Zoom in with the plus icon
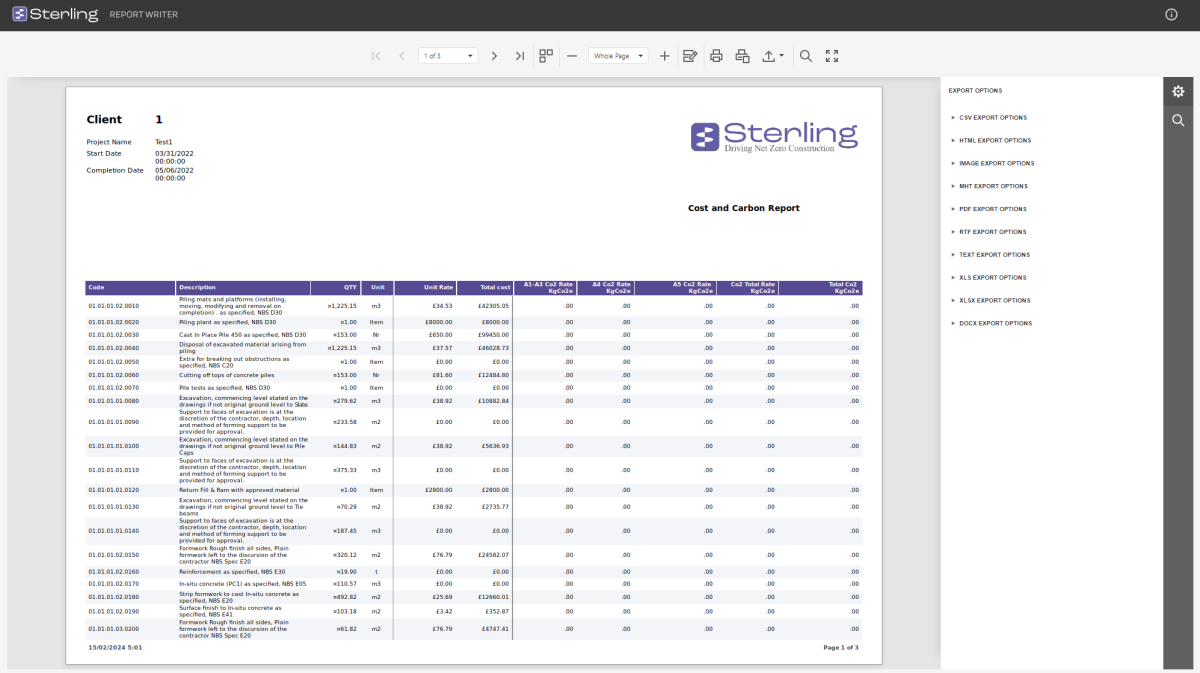The image size is (1200, 673). pos(665,55)
